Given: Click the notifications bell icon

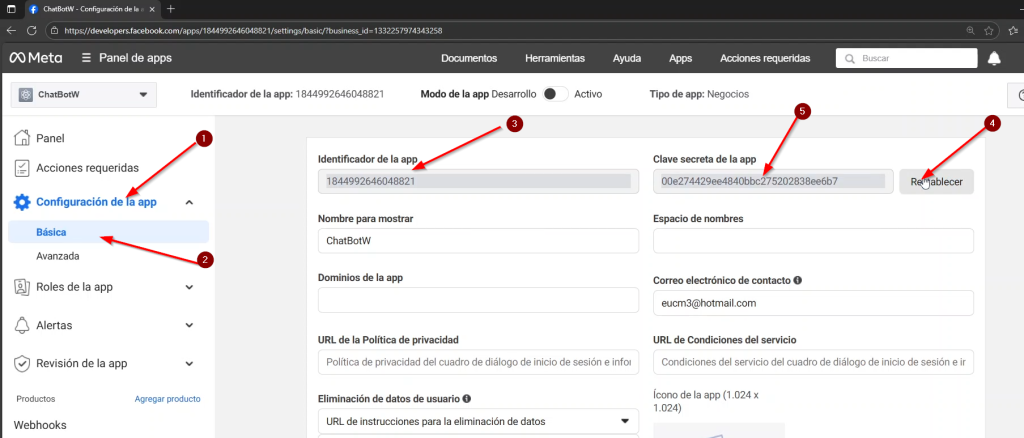Looking at the screenshot, I should tap(994, 59).
